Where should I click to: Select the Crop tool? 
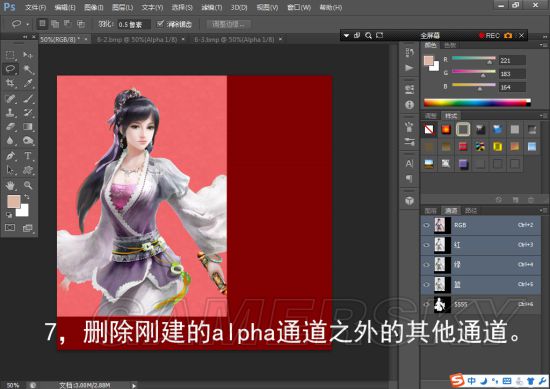click(10, 83)
